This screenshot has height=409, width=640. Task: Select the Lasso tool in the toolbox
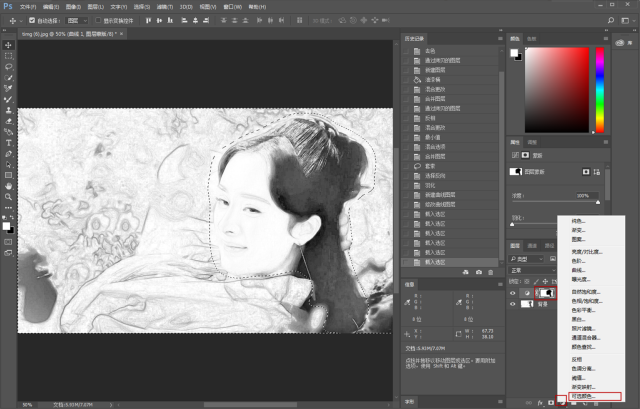(x=8, y=67)
